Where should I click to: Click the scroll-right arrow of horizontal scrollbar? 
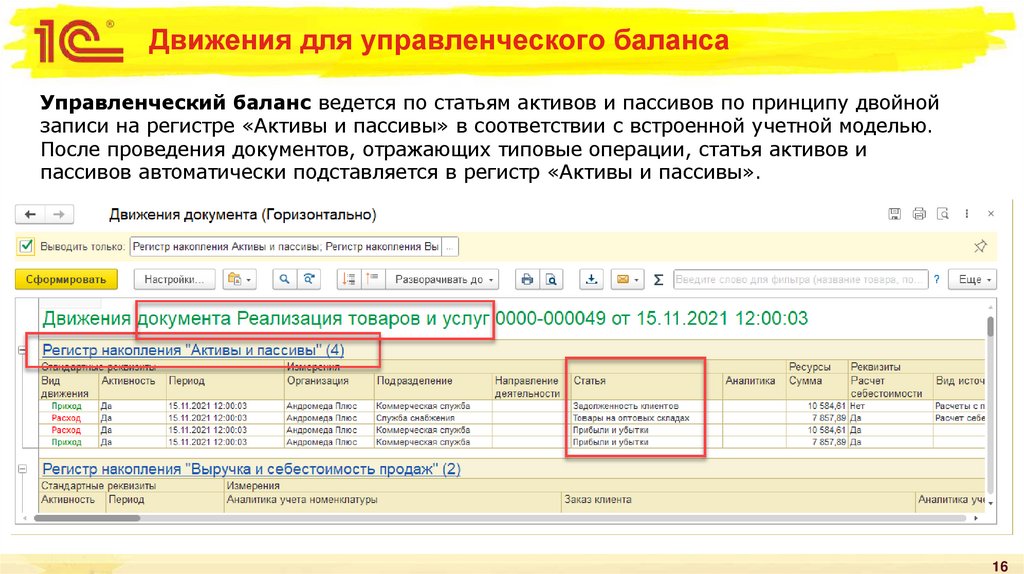[976, 518]
